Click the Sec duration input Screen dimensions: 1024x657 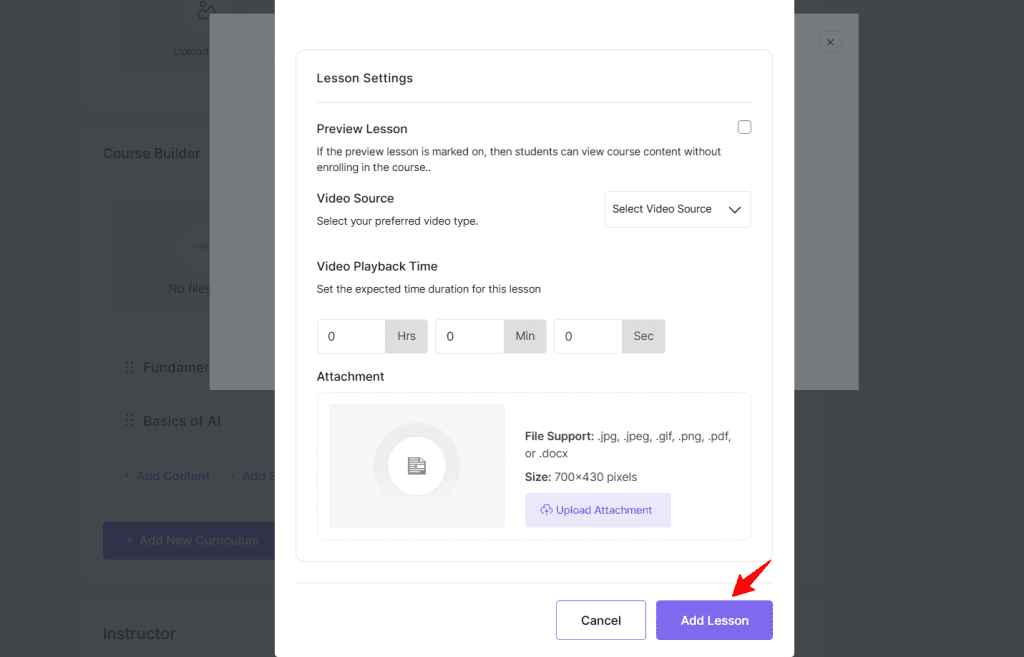pos(587,336)
